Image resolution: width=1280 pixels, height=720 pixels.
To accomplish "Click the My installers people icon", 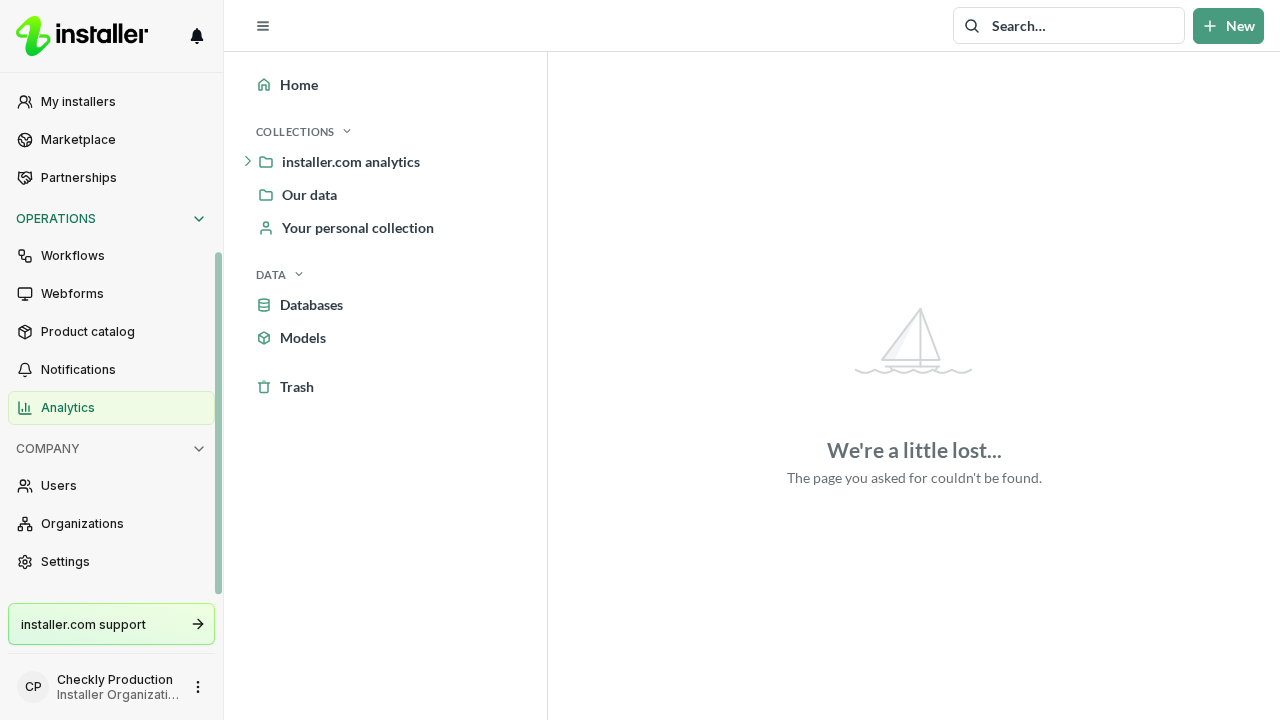I will pos(25,102).
